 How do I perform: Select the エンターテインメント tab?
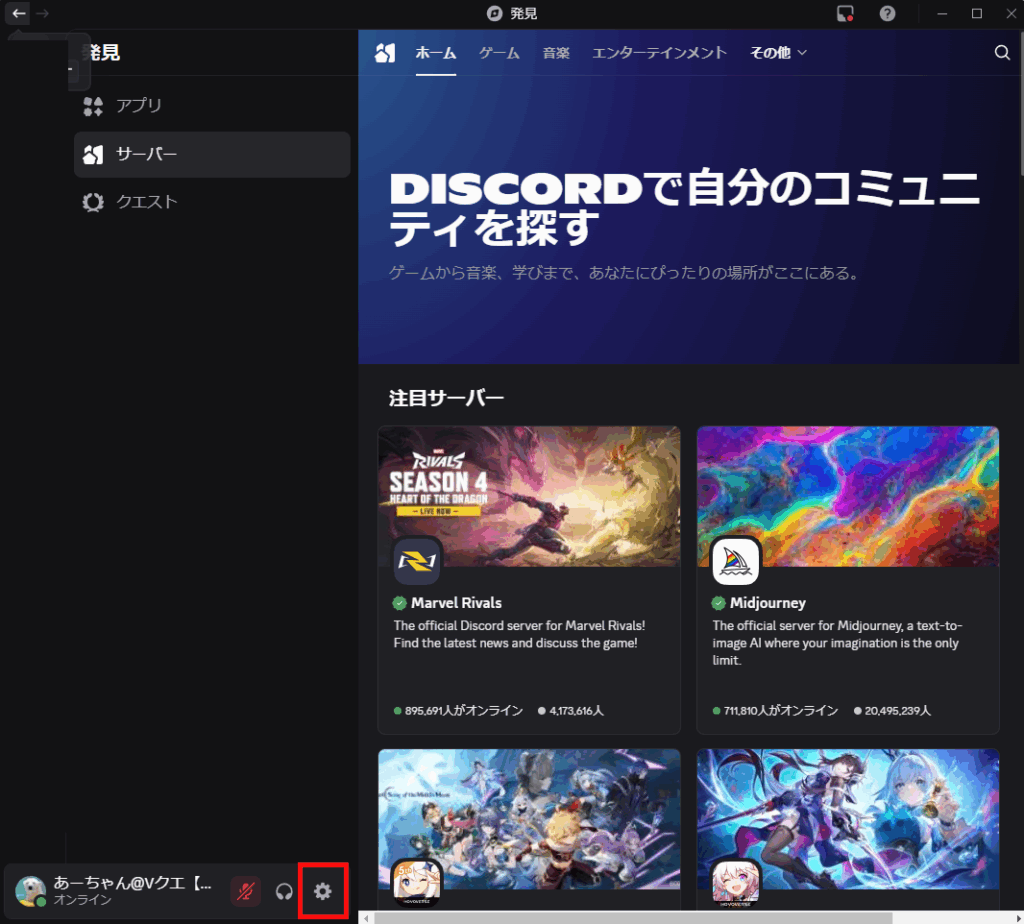click(659, 53)
